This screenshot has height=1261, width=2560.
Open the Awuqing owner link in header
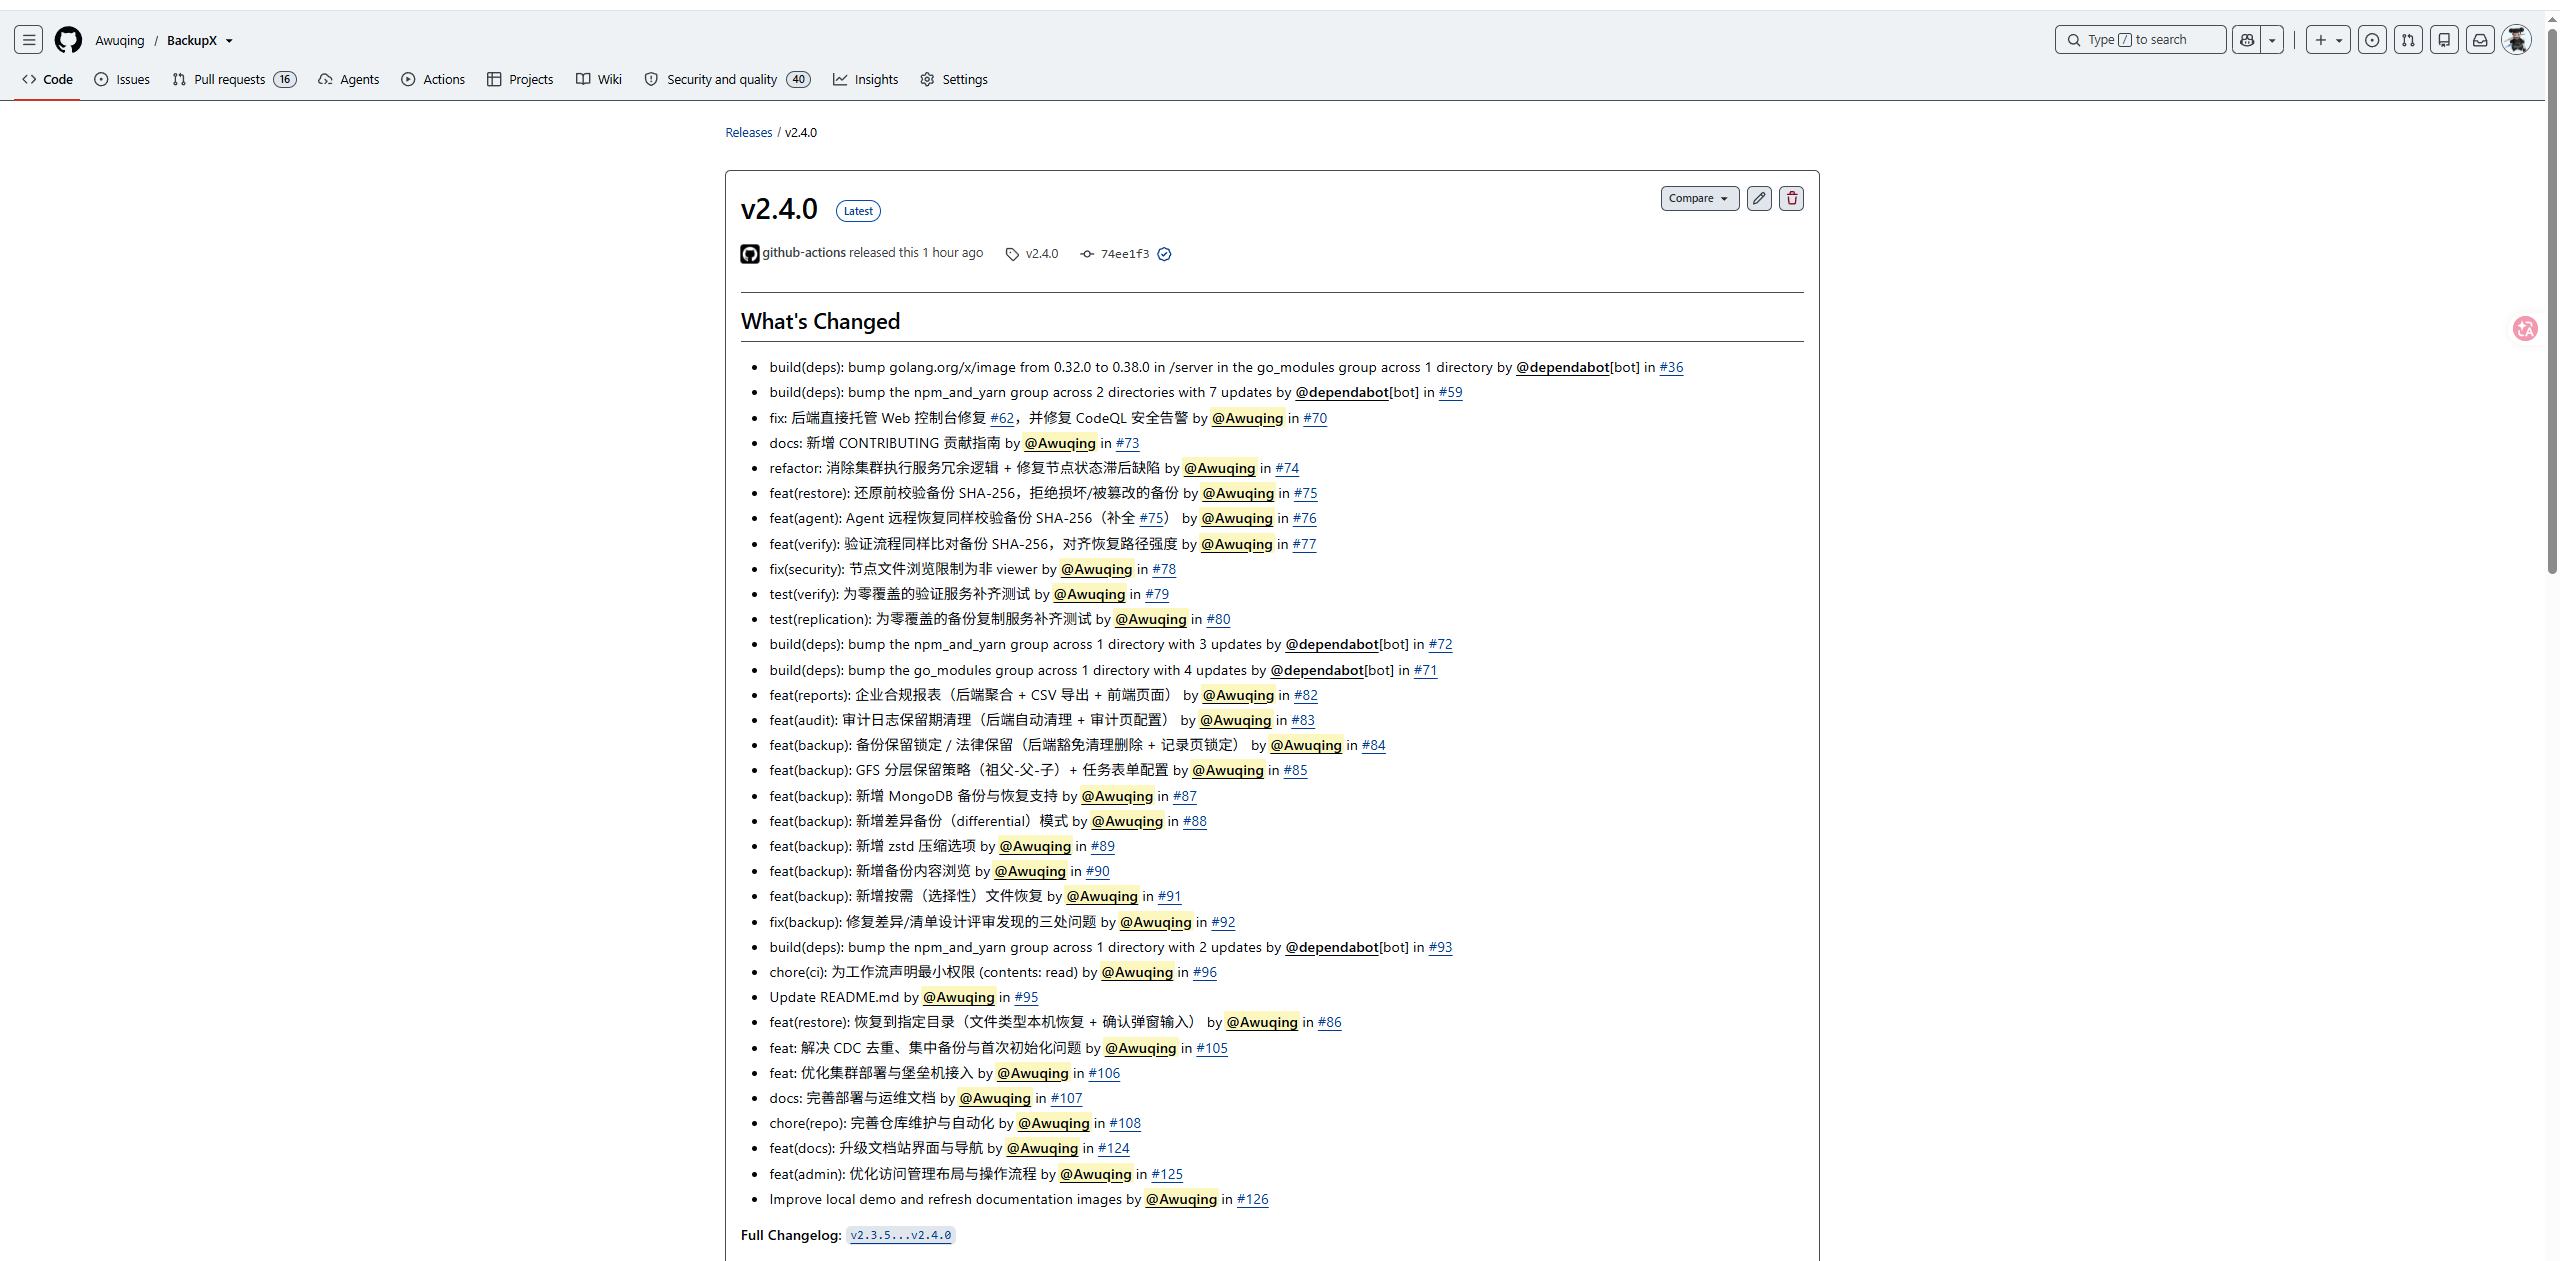(120, 41)
